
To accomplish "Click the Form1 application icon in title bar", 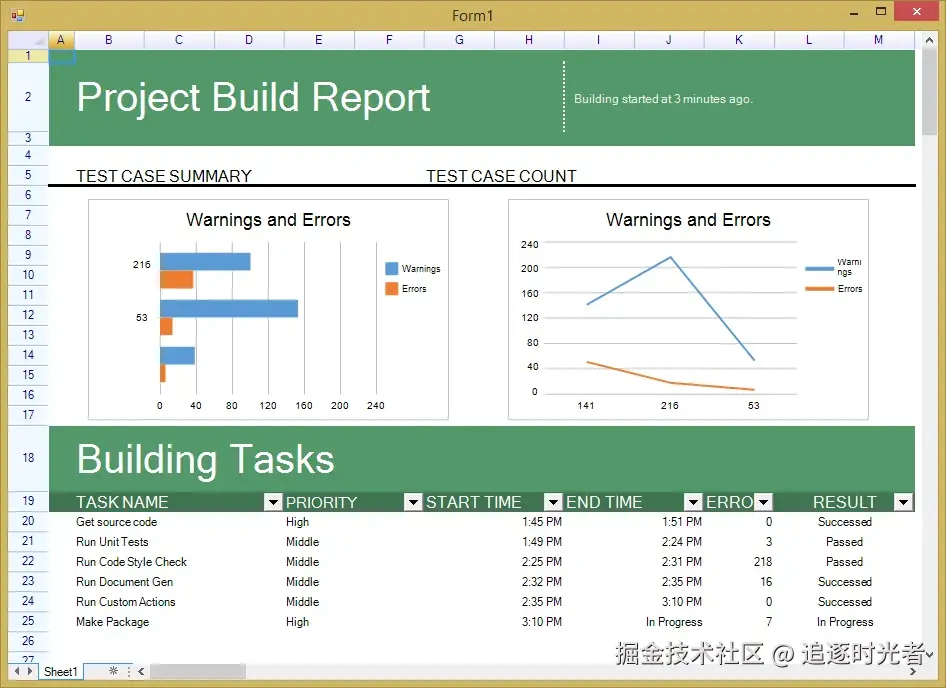I will 17,15.
